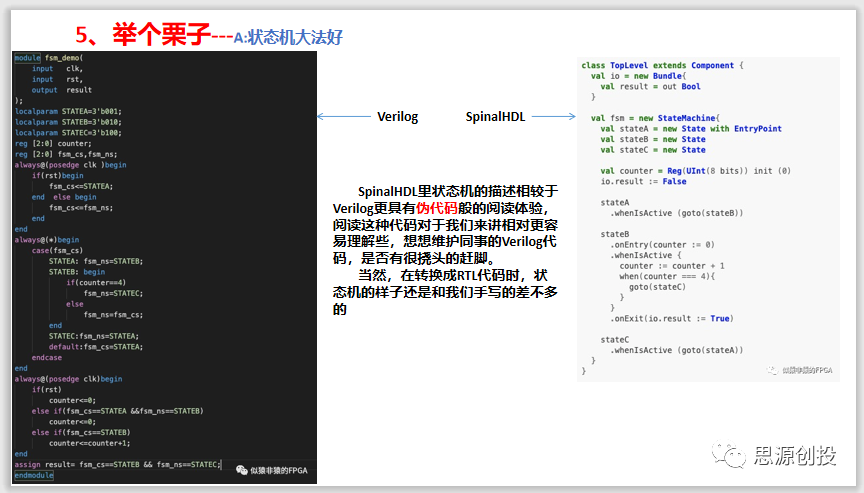Click the '思源创投' logo text
The height and width of the screenshot is (493, 864).
point(795,456)
